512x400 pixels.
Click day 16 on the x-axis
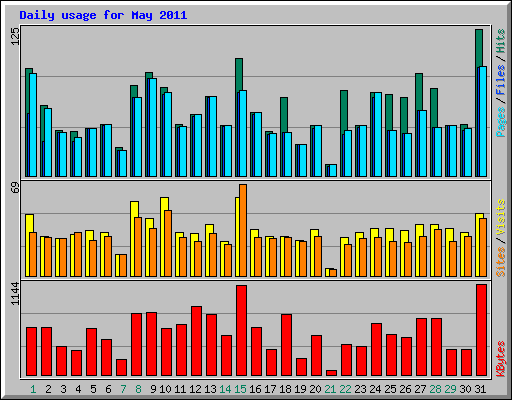(x=255, y=389)
